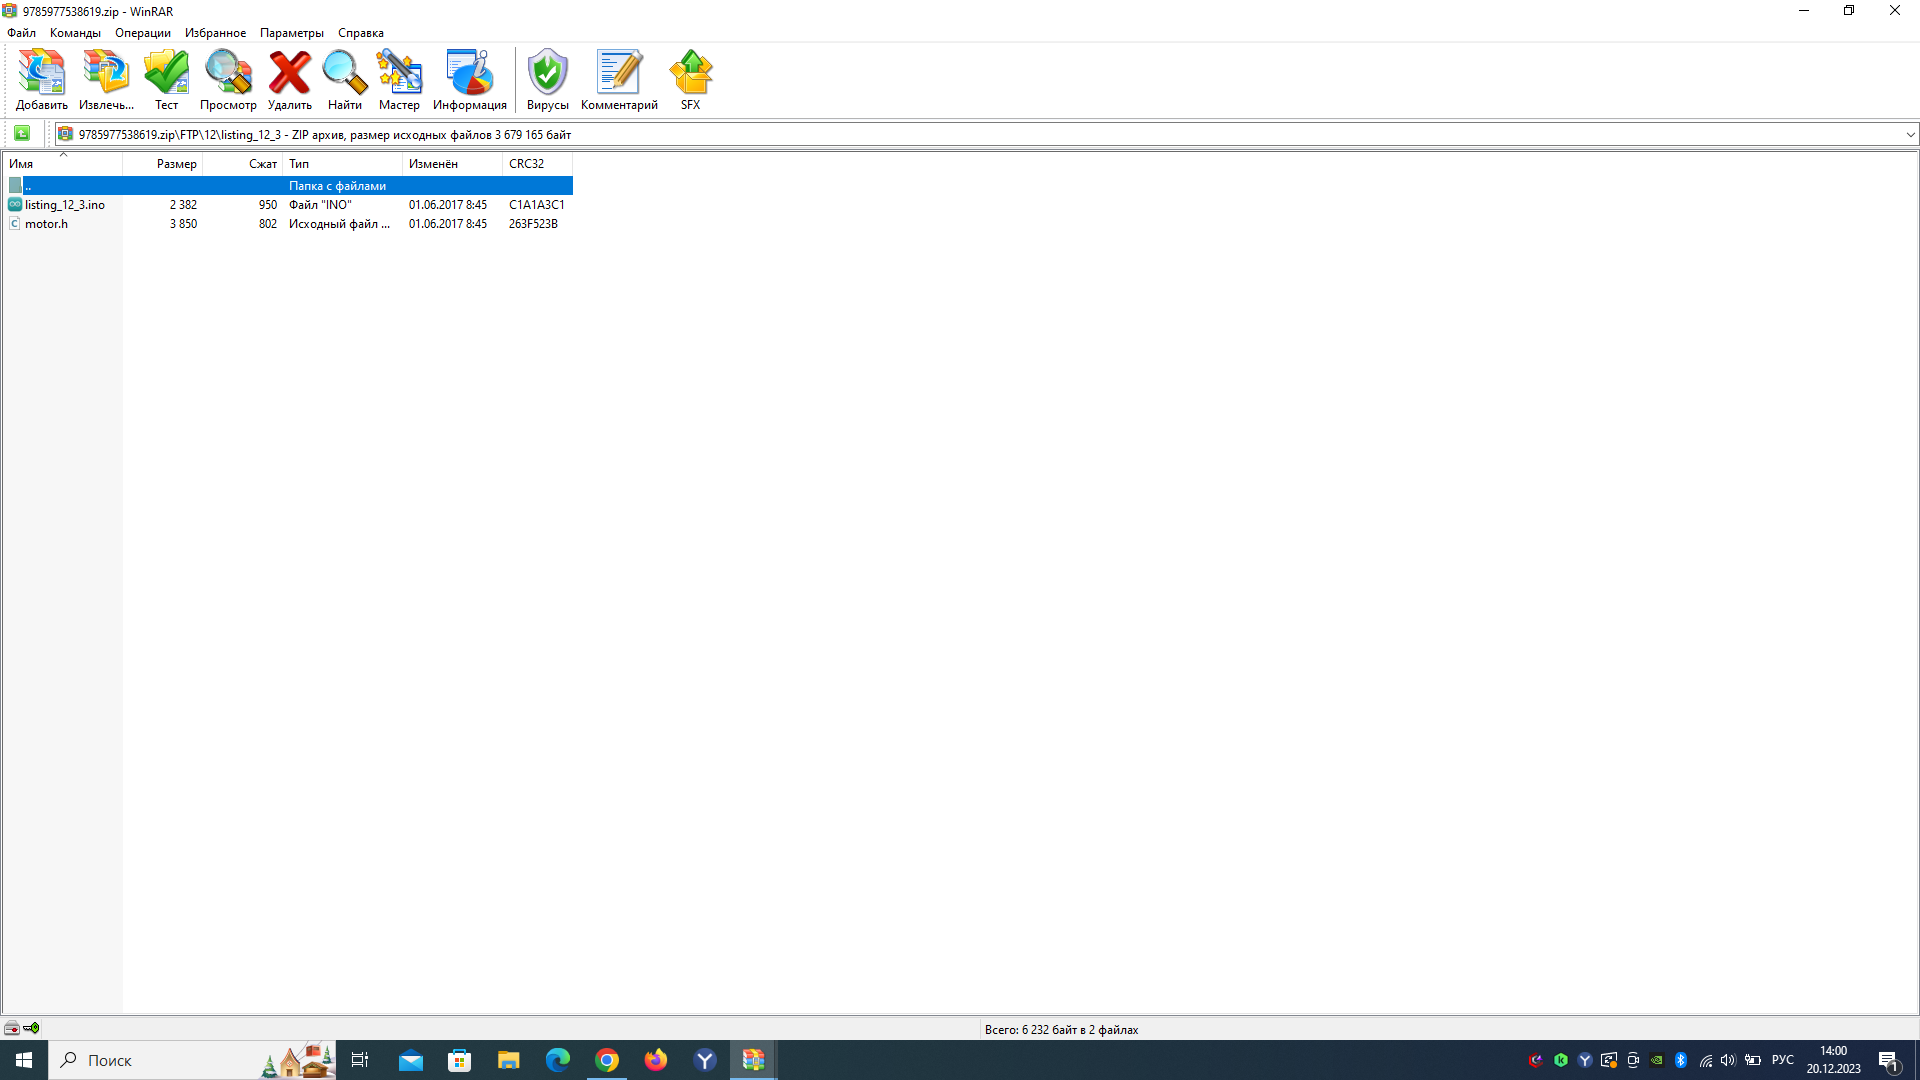Click the Извлечь (Extract) toolbar icon
1920x1080 pixels.
click(x=106, y=80)
